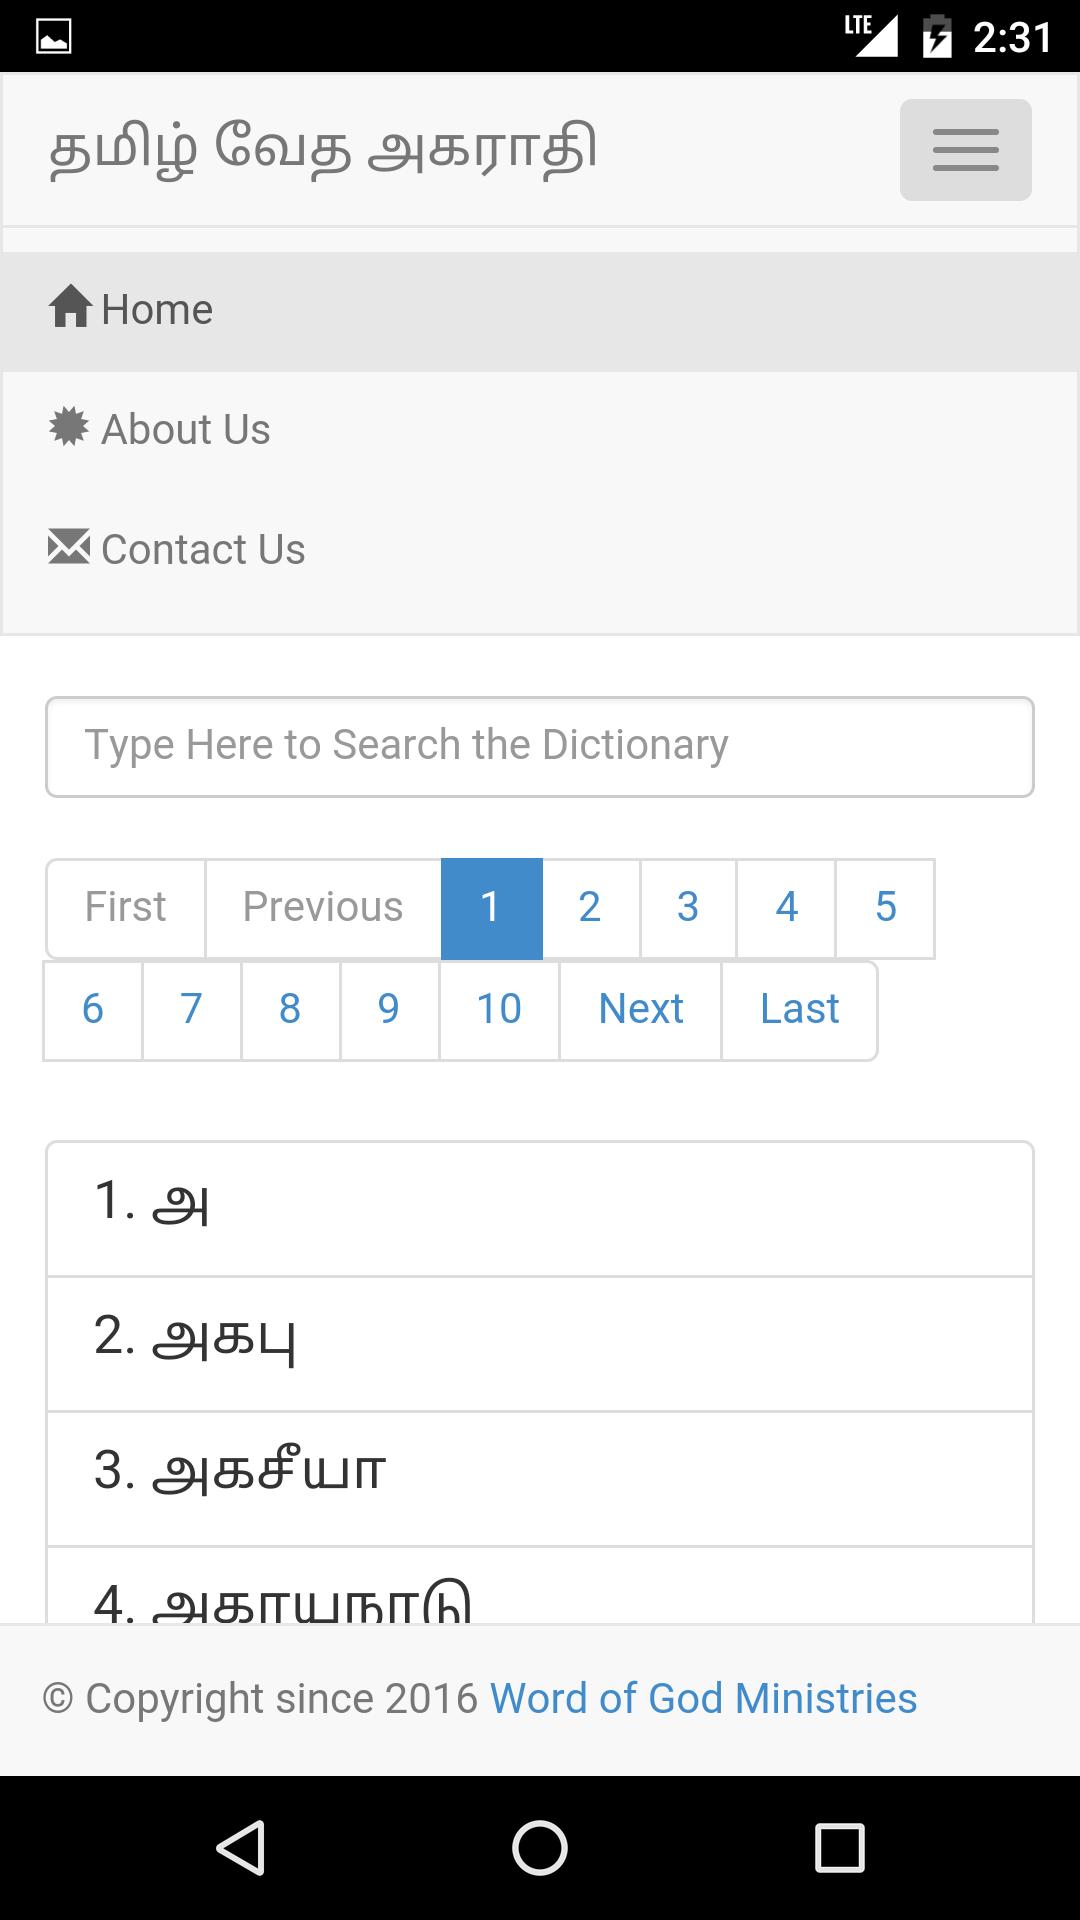Viewport: 1080px width, 1920px height.
Task: Tap the Contact Us envelope icon
Action: pyautogui.click(x=69, y=546)
